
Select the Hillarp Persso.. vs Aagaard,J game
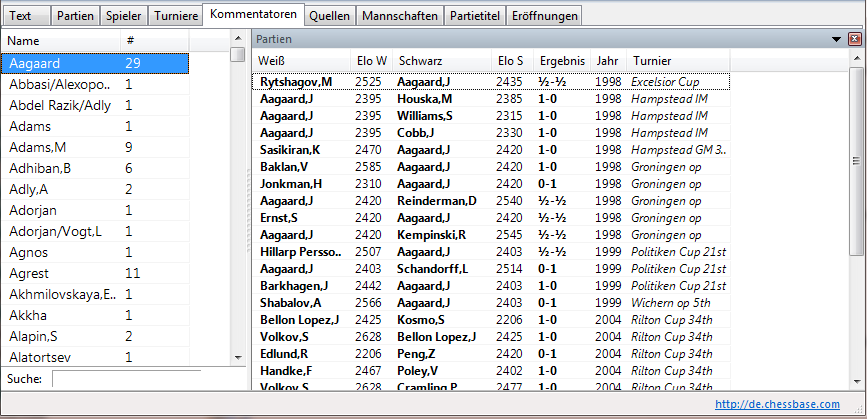491,252
